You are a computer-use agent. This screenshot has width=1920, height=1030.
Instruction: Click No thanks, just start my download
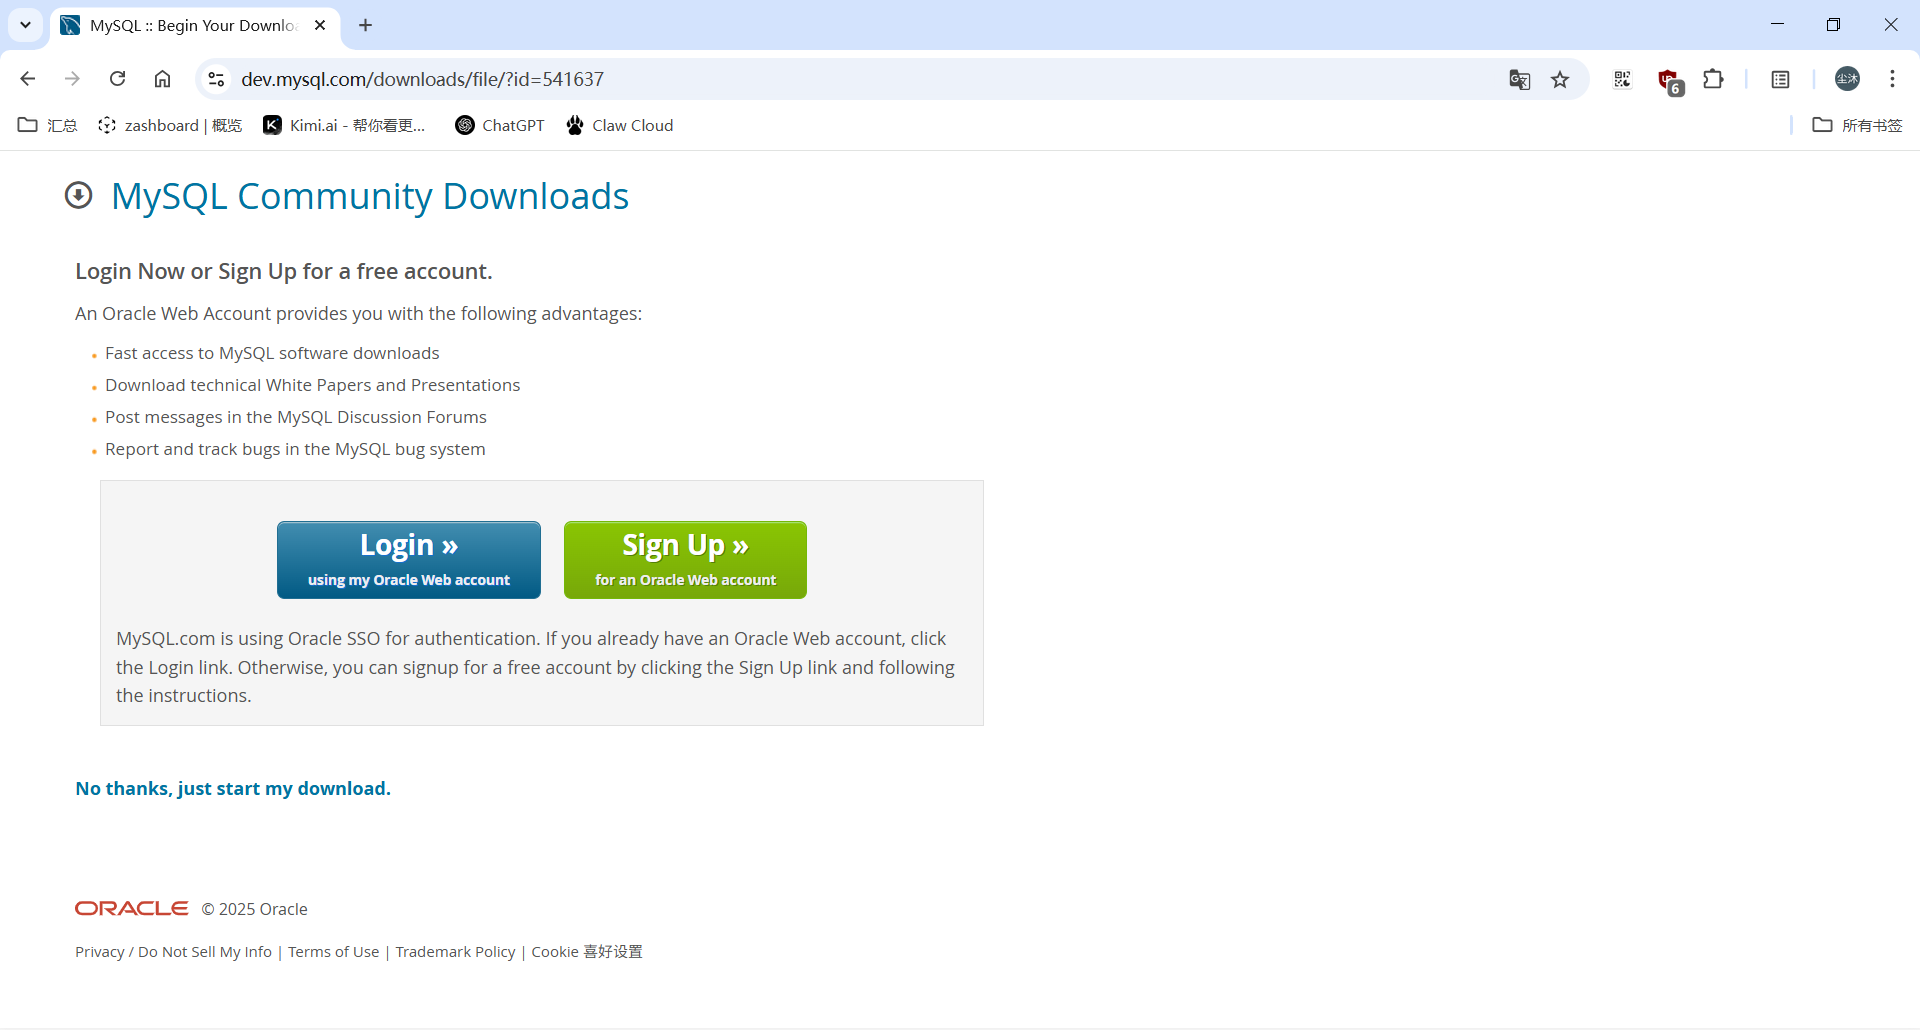coord(233,789)
